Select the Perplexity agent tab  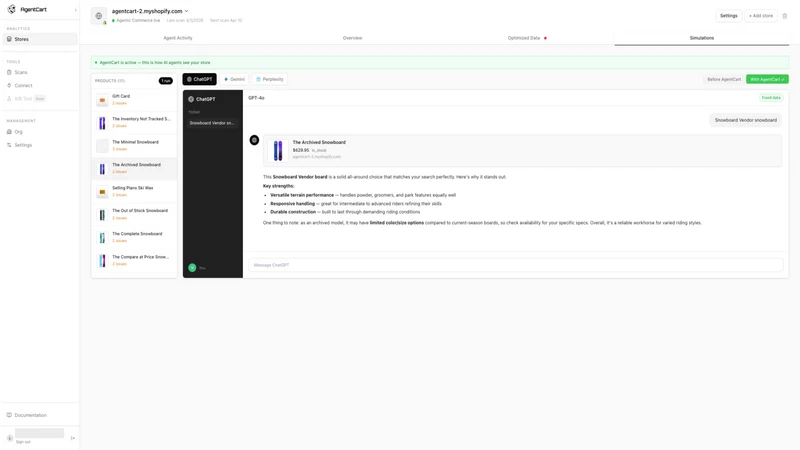270,79
